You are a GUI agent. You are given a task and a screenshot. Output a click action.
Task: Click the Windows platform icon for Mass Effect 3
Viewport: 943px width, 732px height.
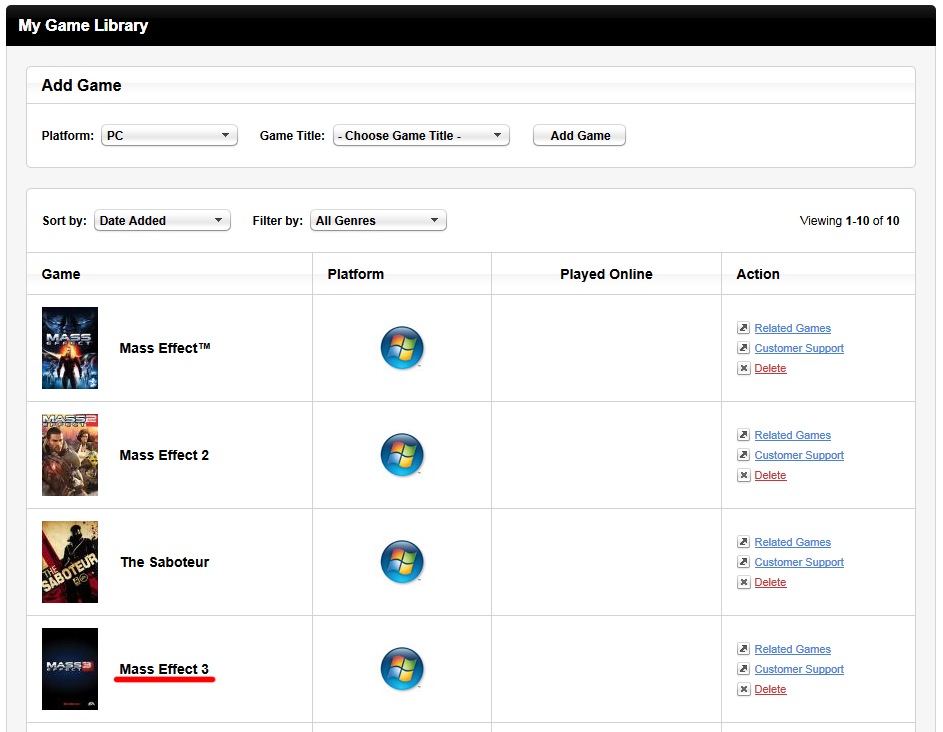click(x=402, y=669)
